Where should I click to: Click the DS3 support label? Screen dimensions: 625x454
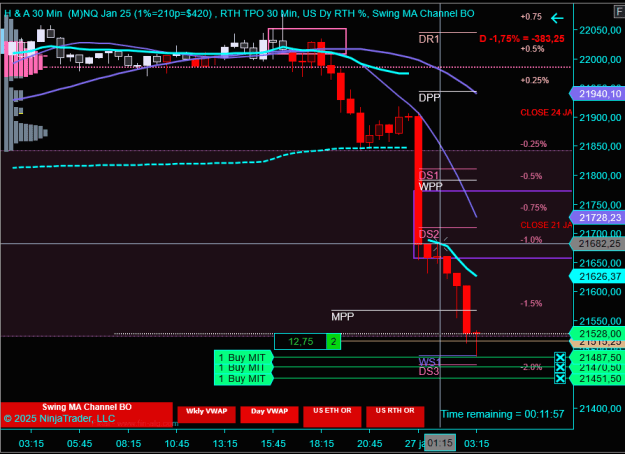429,371
